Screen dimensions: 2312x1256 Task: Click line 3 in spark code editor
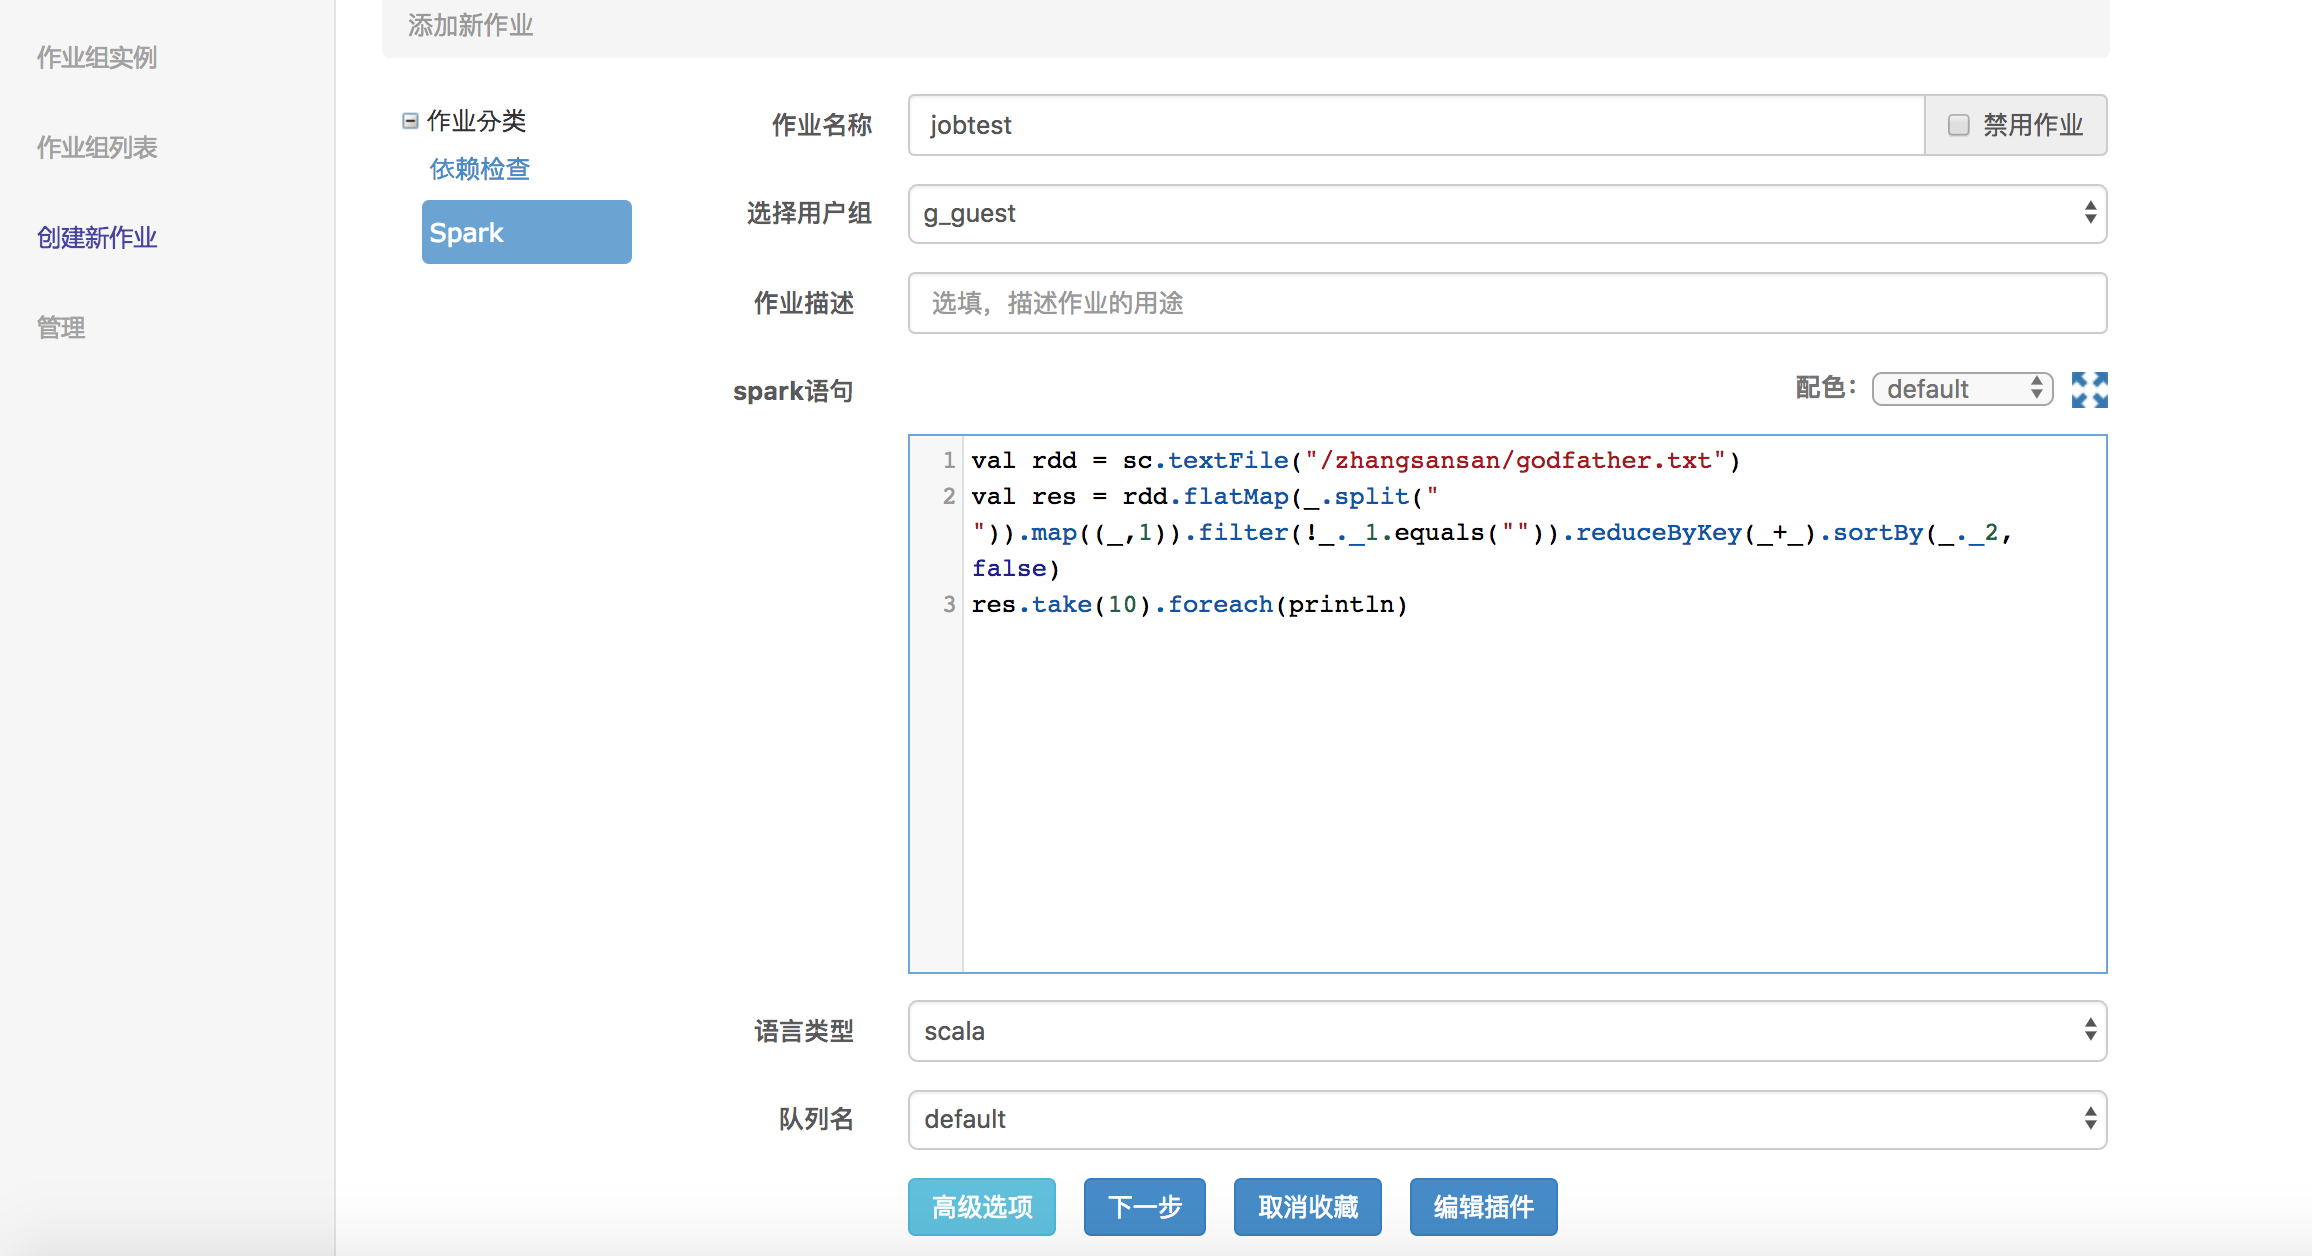(1188, 605)
